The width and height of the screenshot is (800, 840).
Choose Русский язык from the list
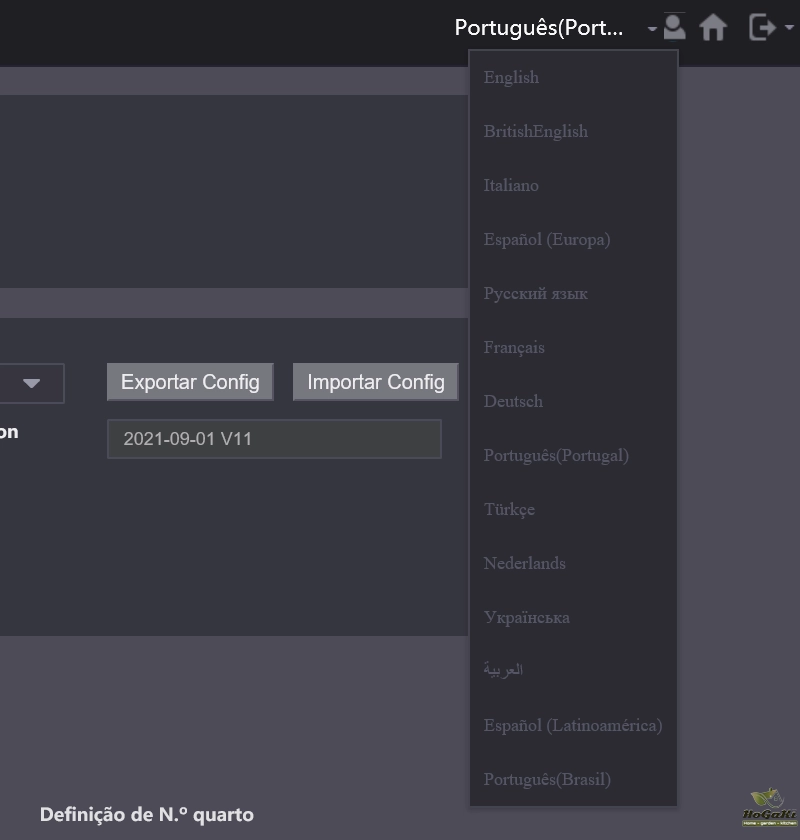click(536, 294)
